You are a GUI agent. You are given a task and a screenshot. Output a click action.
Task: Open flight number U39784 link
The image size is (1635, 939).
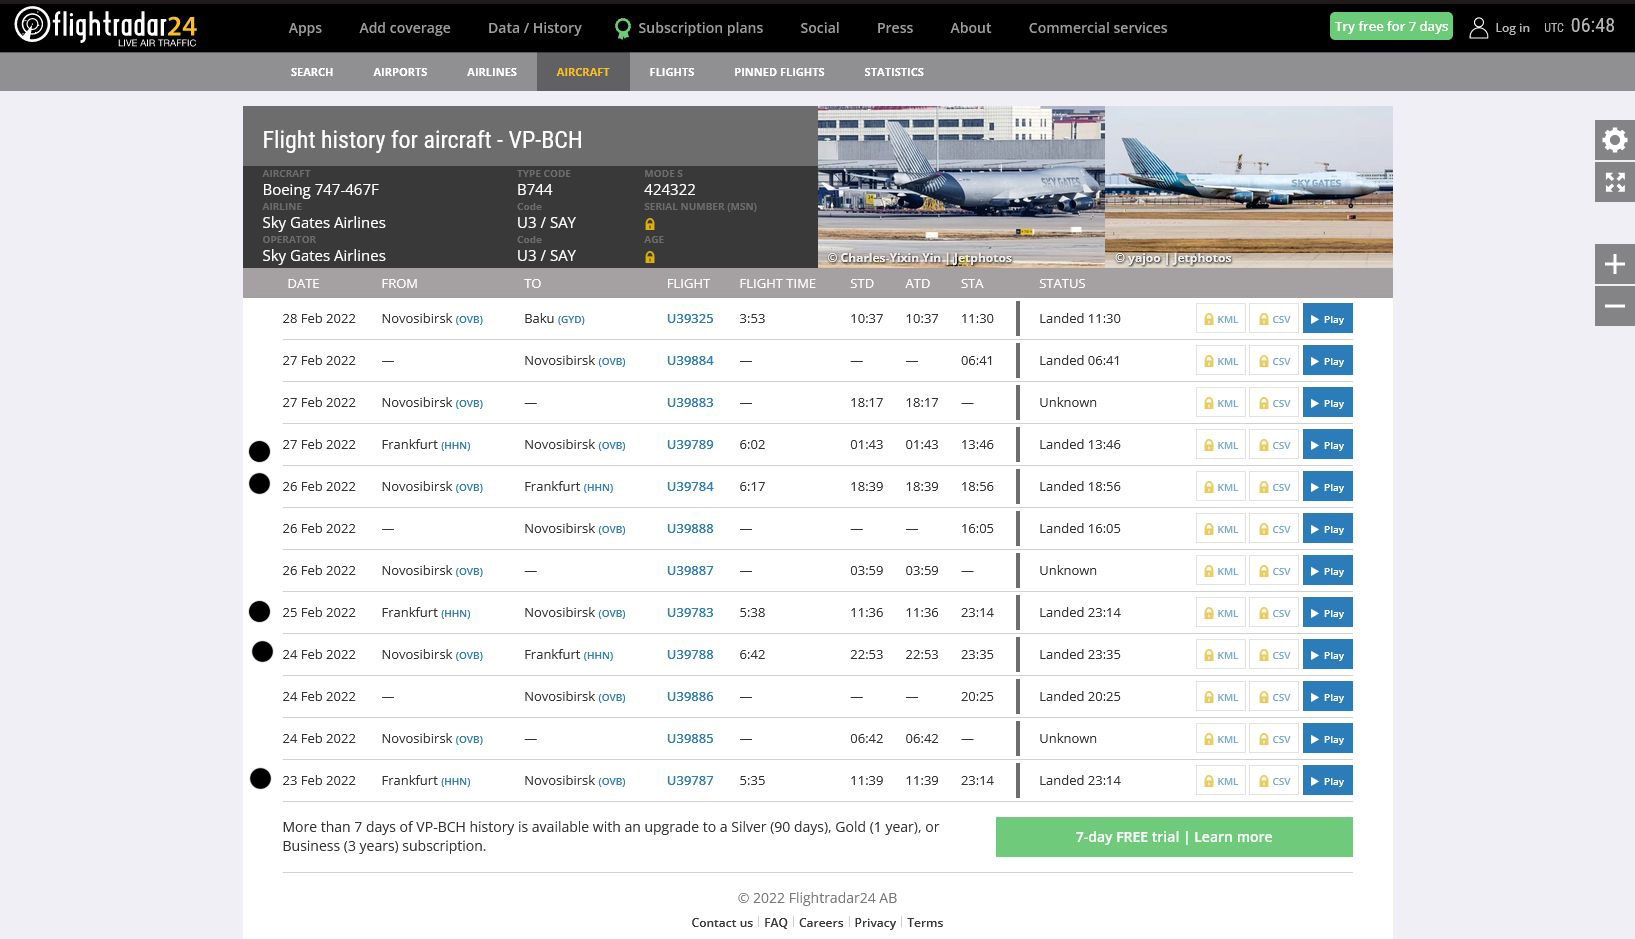pyautogui.click(x=690, y=487)
